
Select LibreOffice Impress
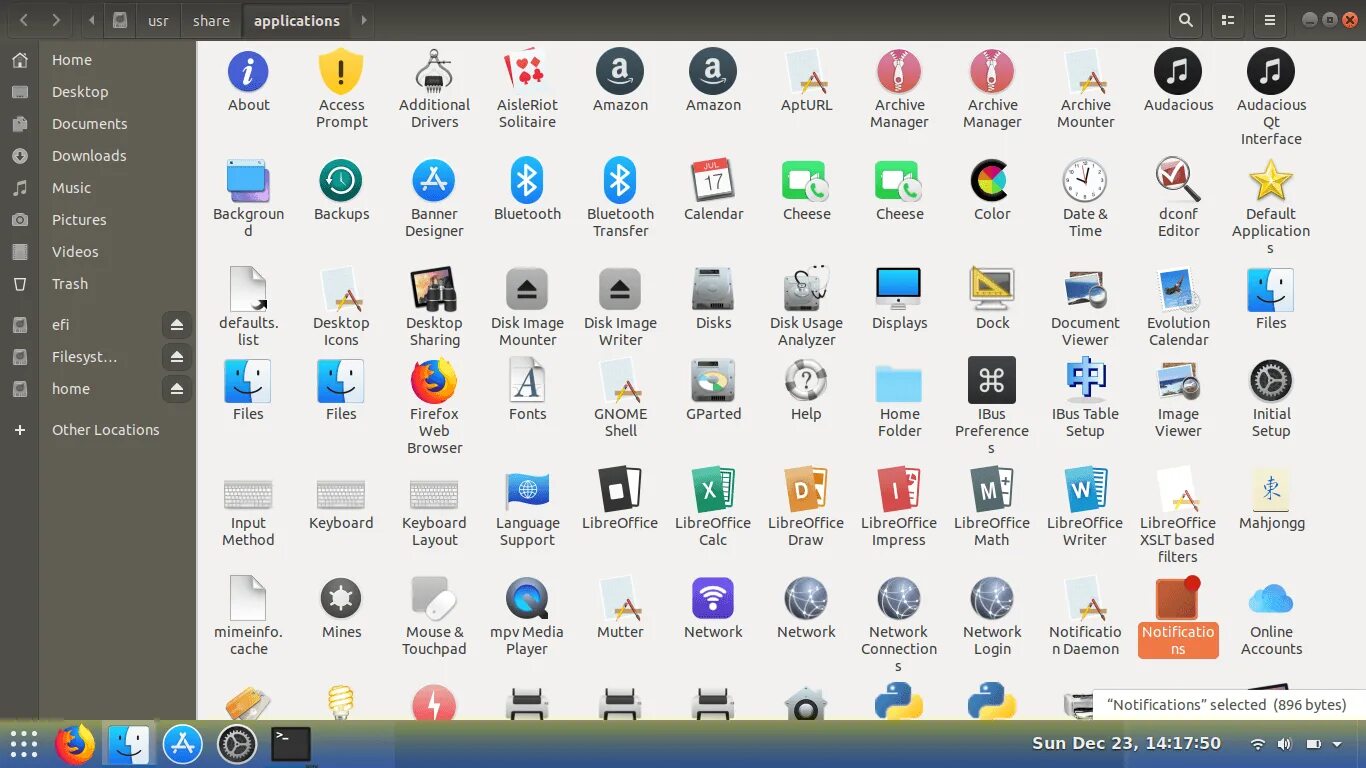click(x=899, y=490)
